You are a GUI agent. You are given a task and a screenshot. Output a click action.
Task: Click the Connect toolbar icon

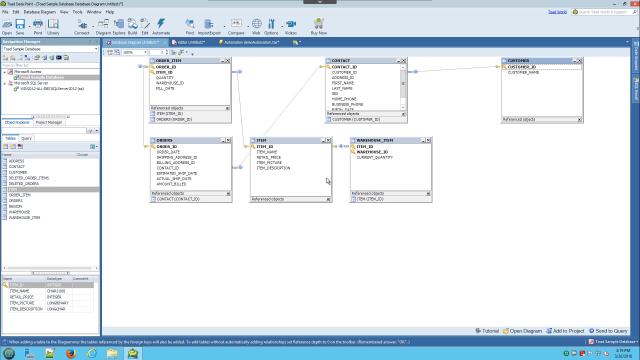(82, 27)
